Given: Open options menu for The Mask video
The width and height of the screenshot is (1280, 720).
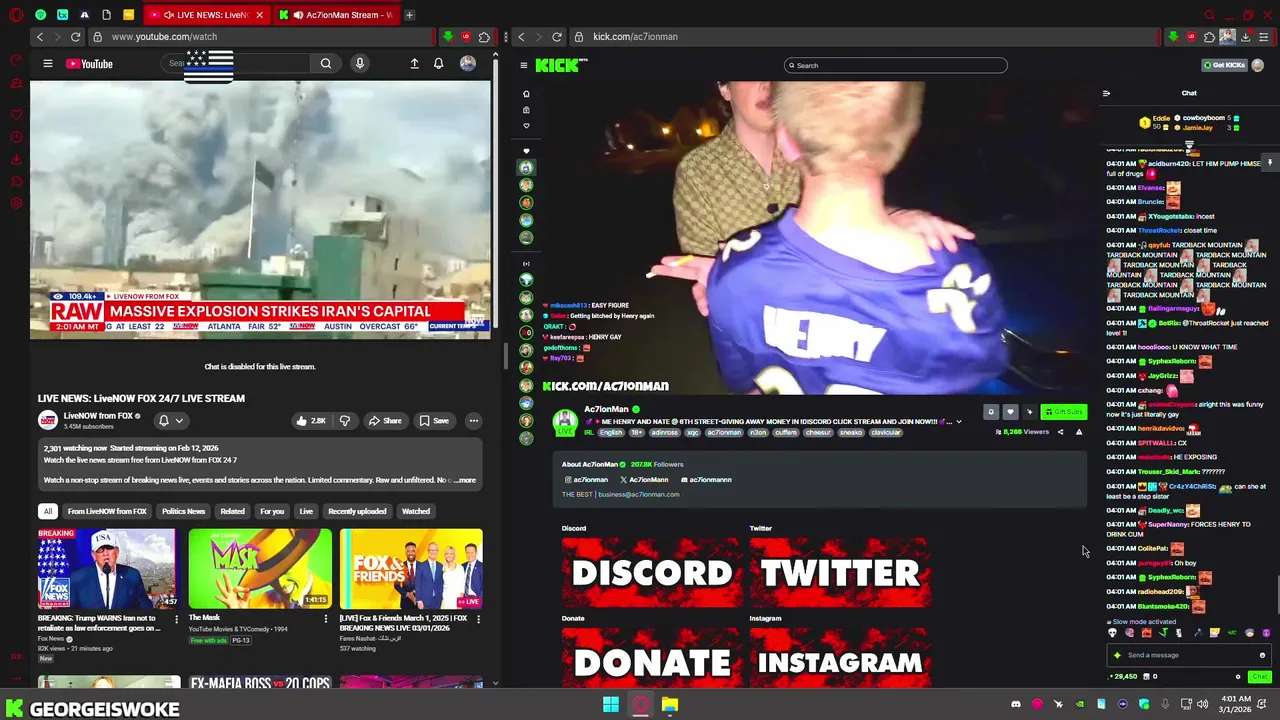Looking at the screenshot, I should point(326,619).
